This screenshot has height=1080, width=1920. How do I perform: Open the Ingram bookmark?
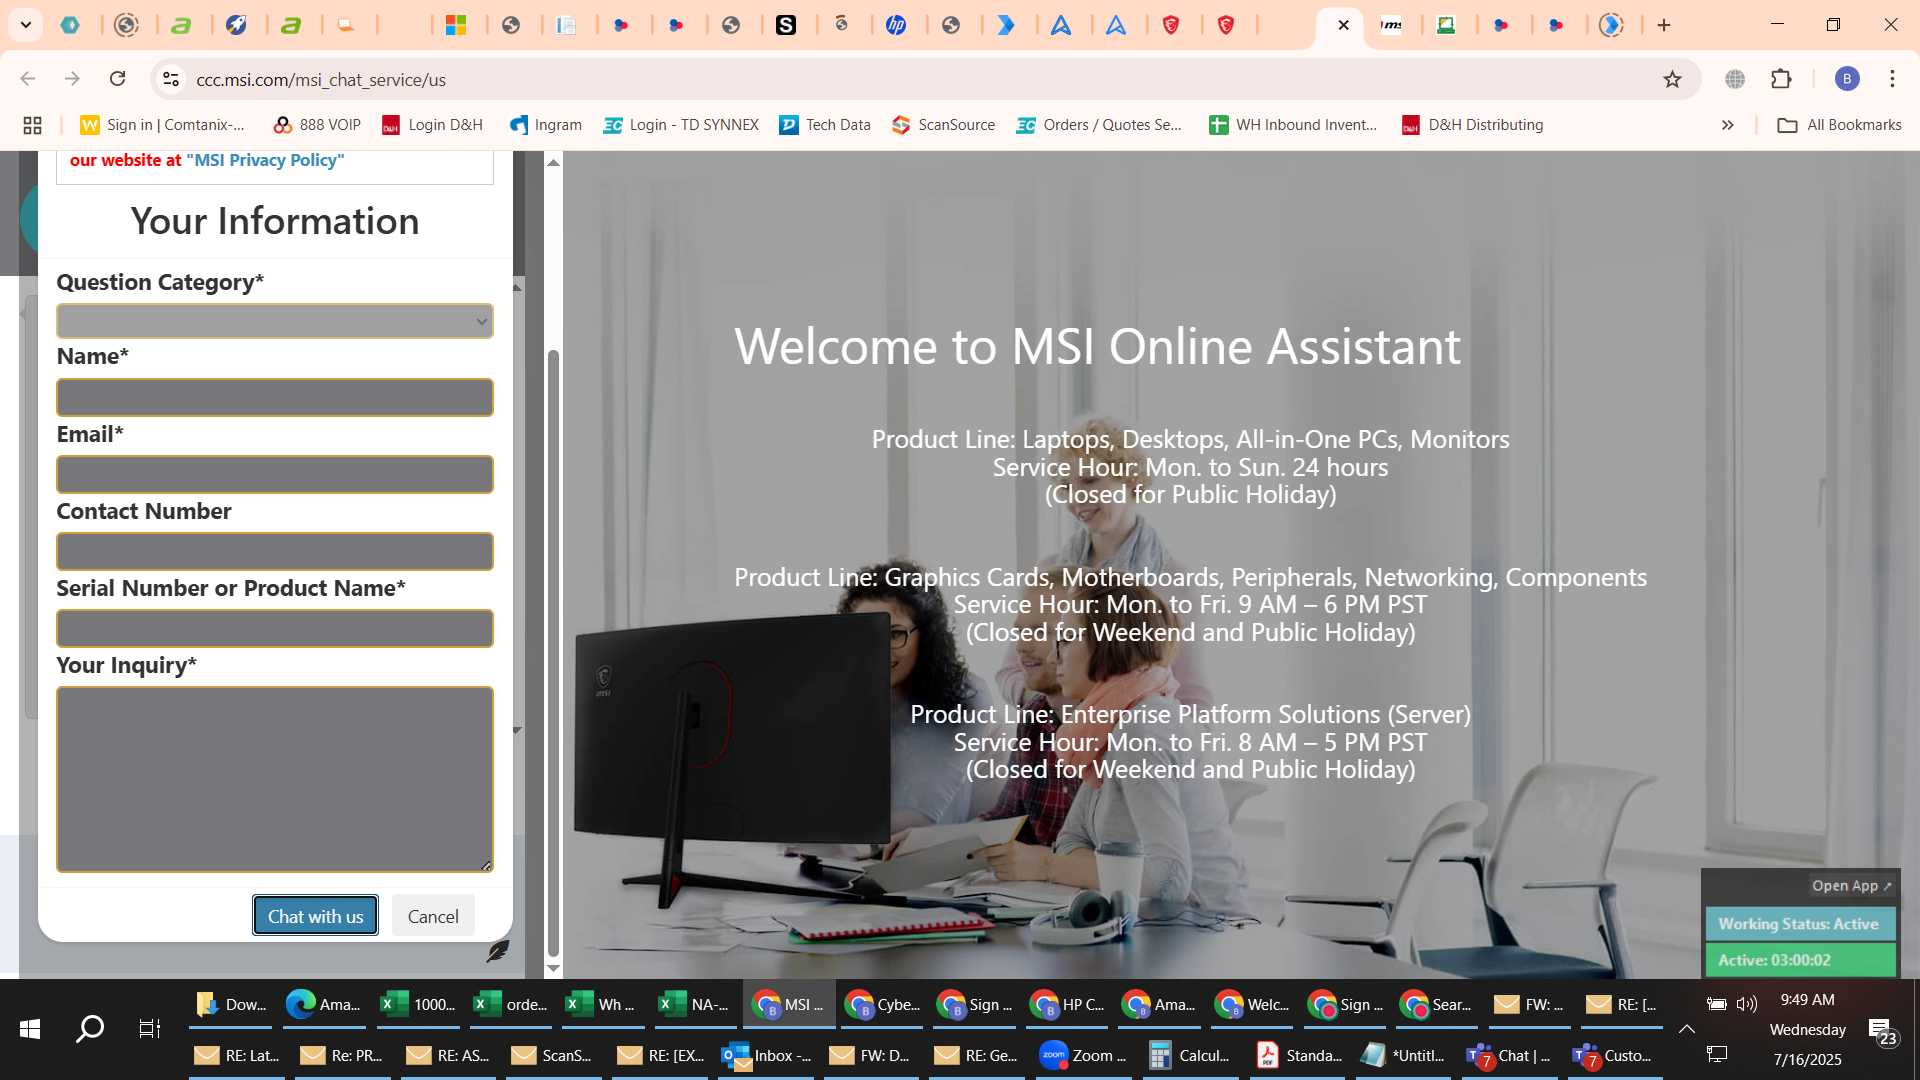tap(546, 125)
